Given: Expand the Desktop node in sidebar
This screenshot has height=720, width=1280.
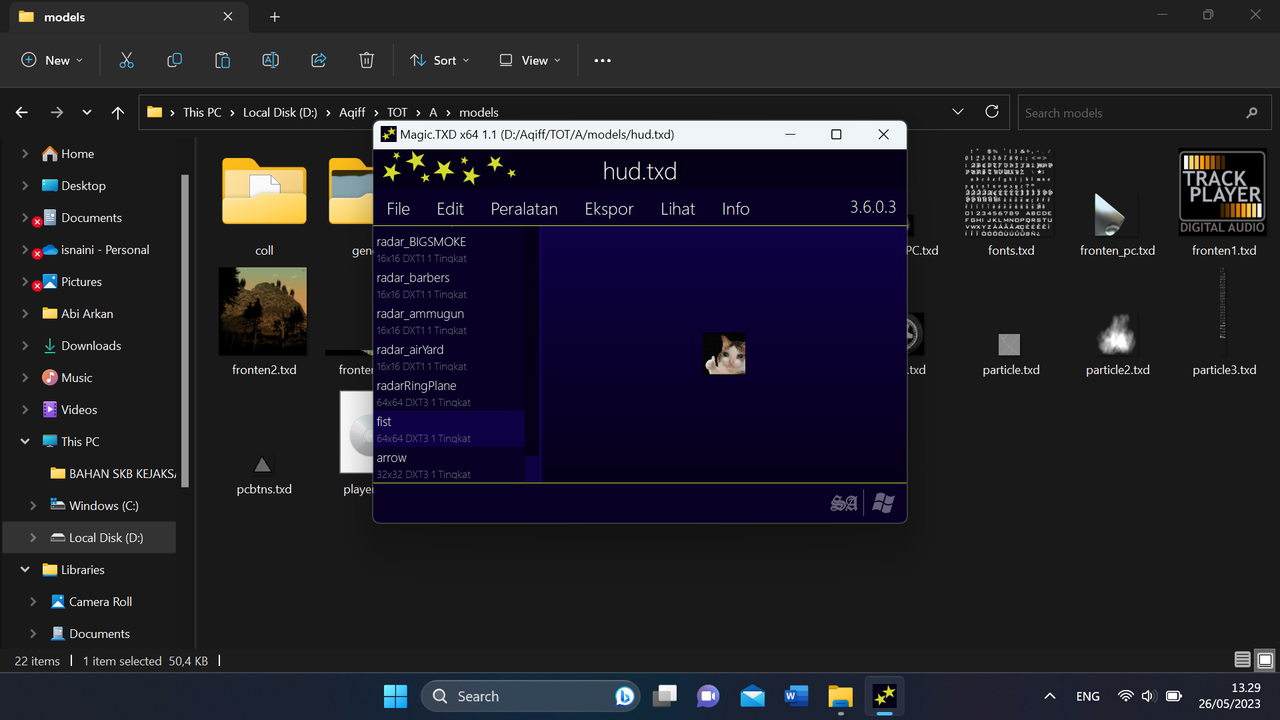Looking at the screenshot, I should pos(25,186).
